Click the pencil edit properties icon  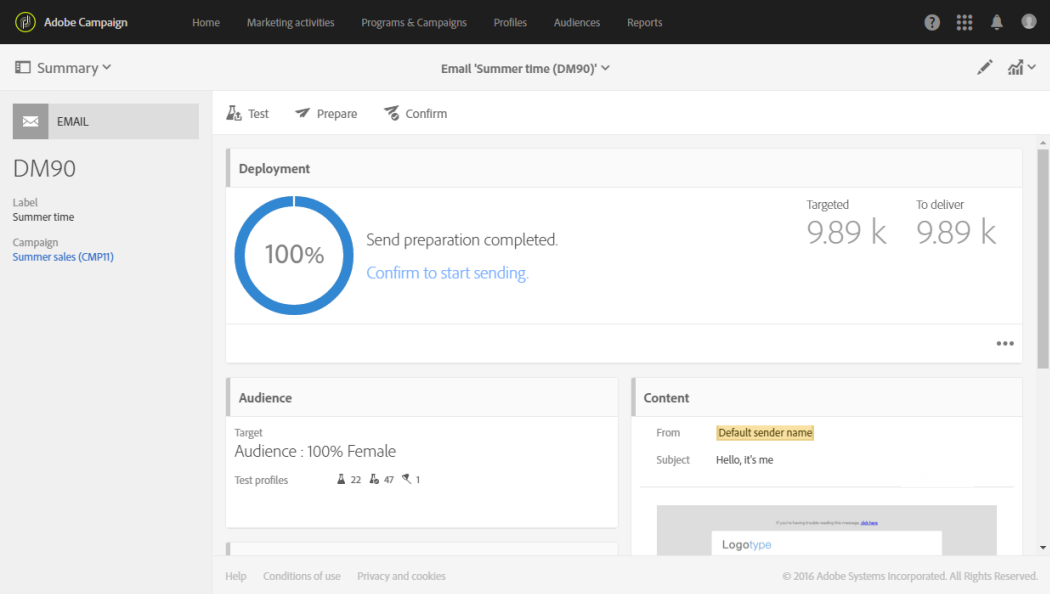pyautogui.click(x=985, y=68)
